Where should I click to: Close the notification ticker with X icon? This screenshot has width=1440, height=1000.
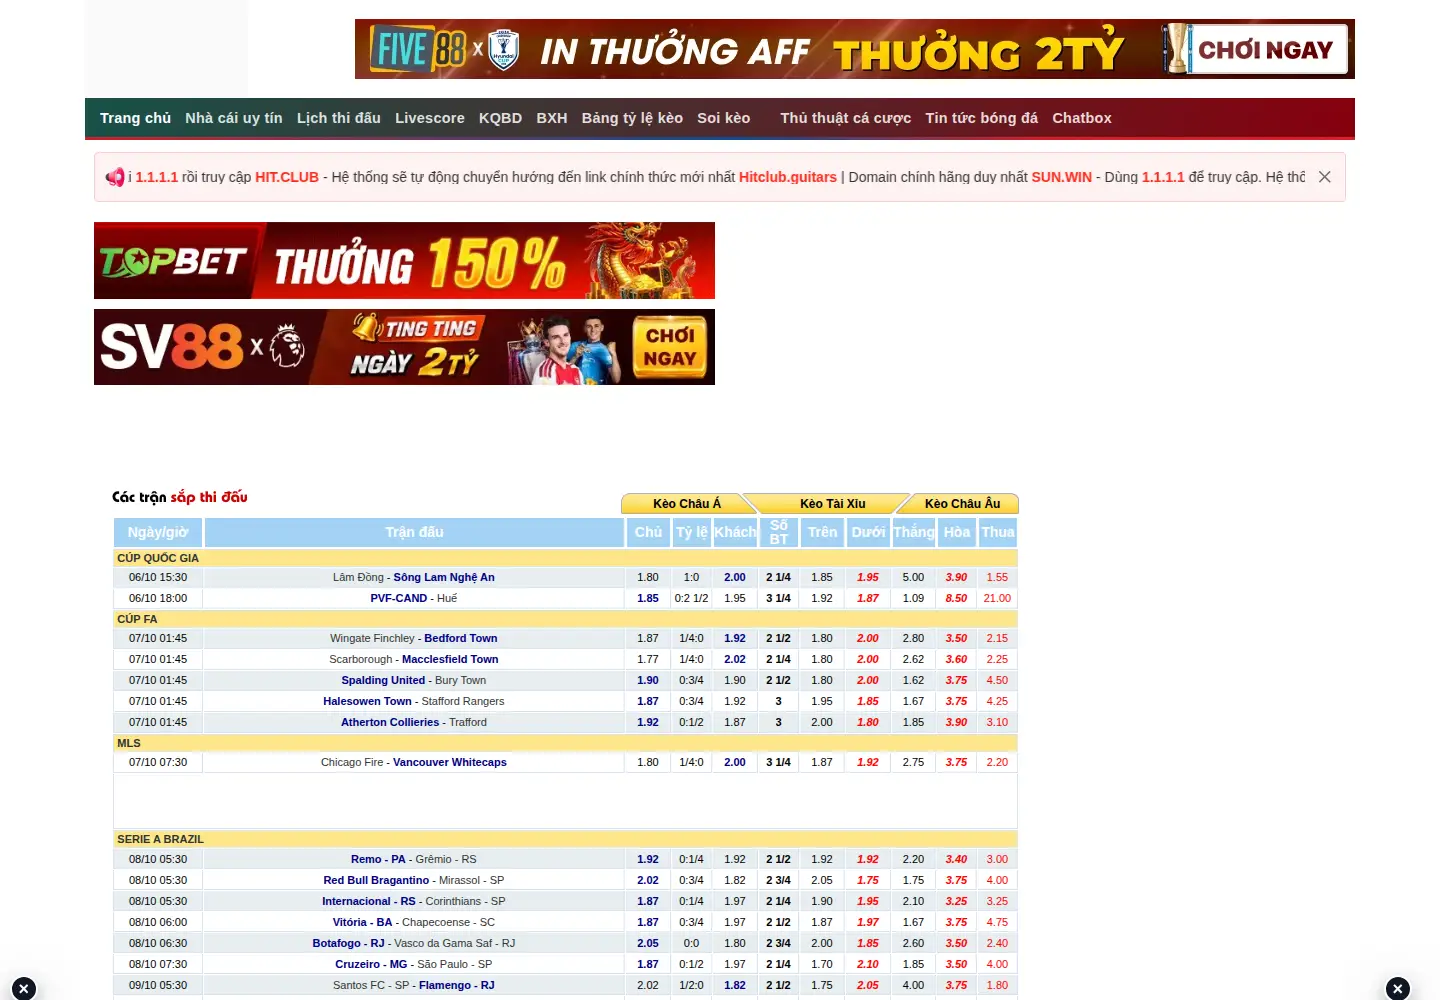tap(1324, 177)
